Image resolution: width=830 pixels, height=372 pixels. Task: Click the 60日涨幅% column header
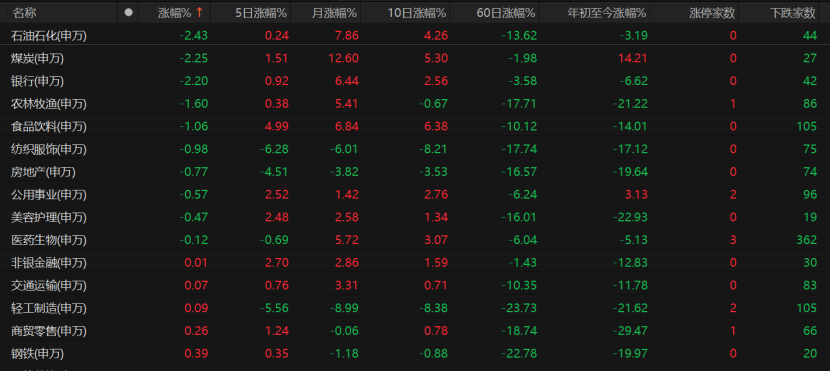(507, 13)
